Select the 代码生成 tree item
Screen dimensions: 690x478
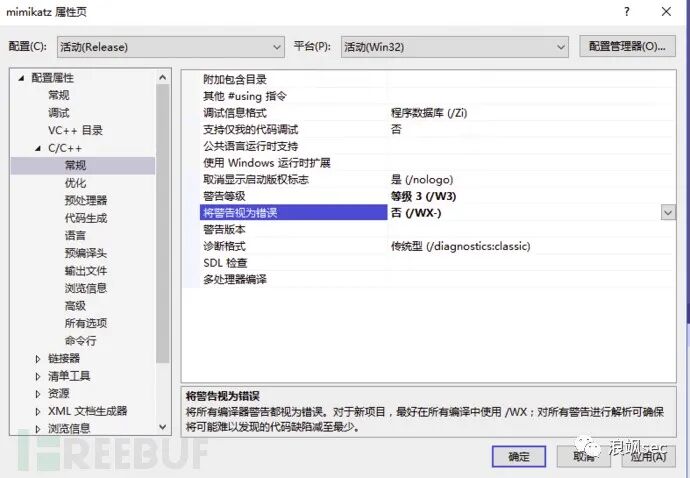[86, 218]
